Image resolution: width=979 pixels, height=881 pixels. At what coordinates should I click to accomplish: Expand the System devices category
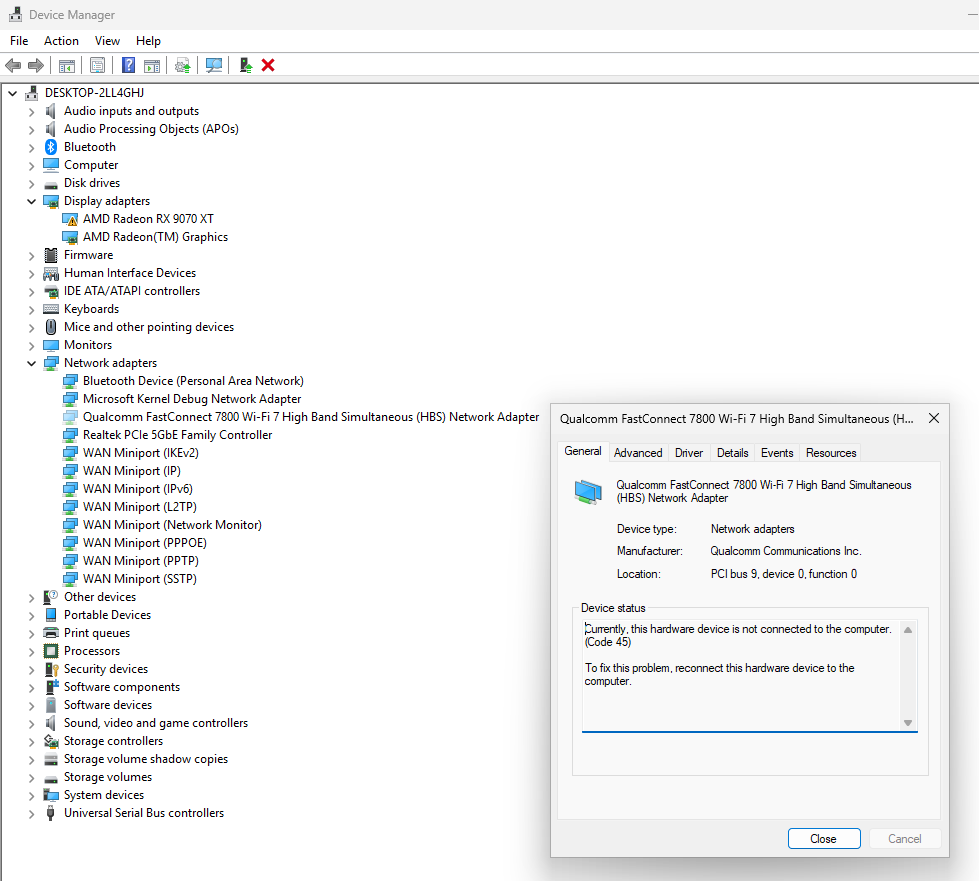tap(31, 795)
